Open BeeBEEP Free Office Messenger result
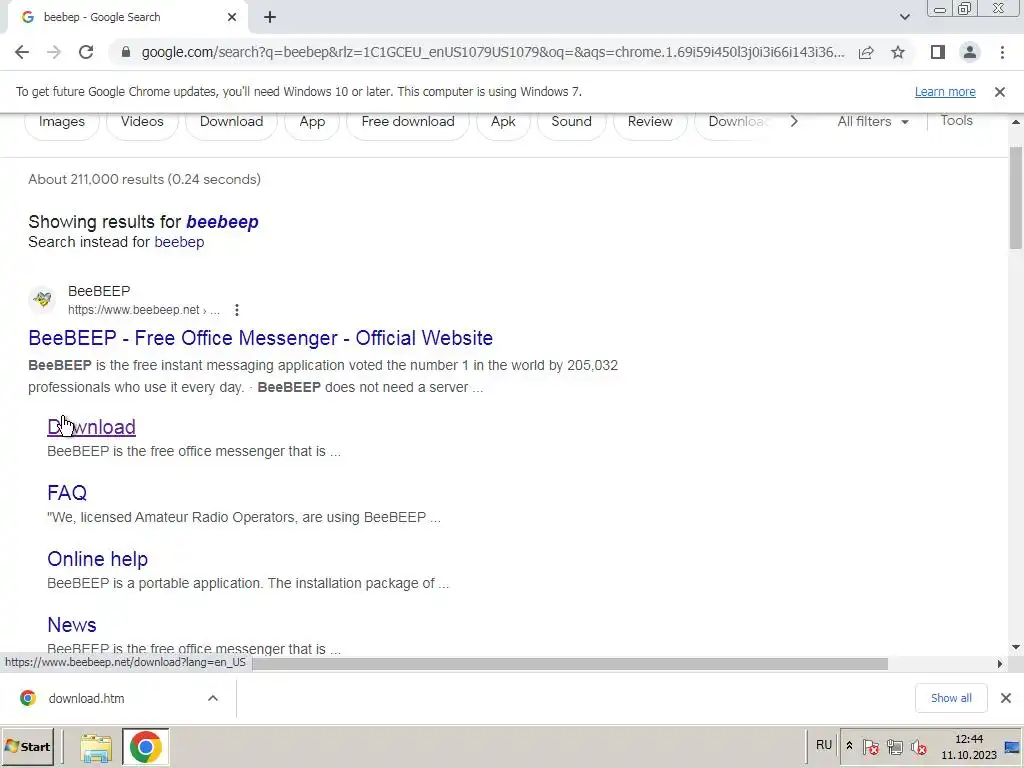 (x=261, y=338)
